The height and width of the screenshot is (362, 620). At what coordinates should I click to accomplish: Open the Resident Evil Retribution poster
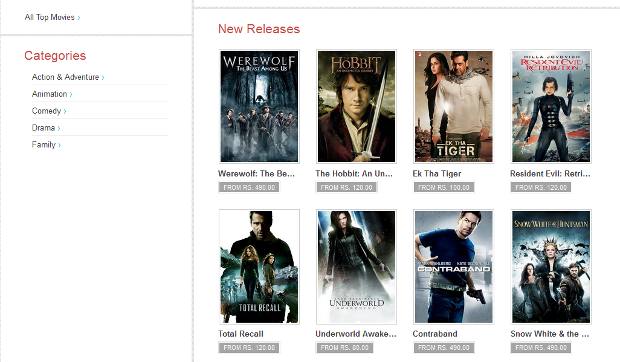click(551, 106)
